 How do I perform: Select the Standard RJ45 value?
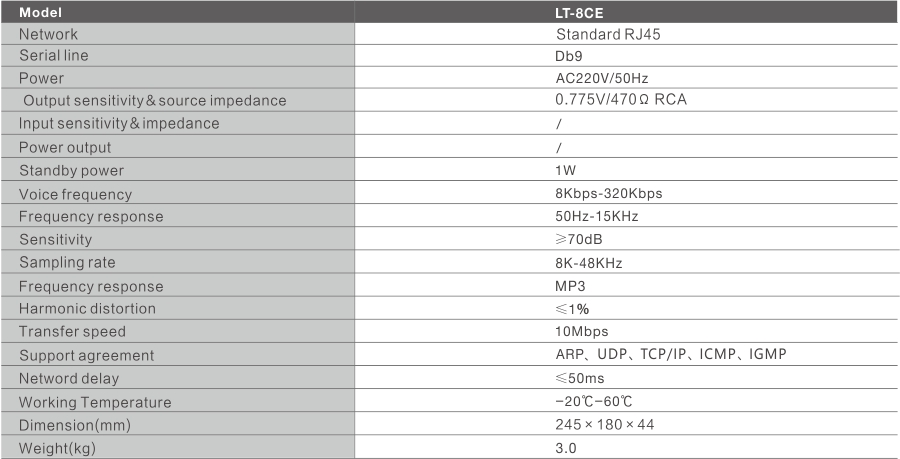click(608, 34)
